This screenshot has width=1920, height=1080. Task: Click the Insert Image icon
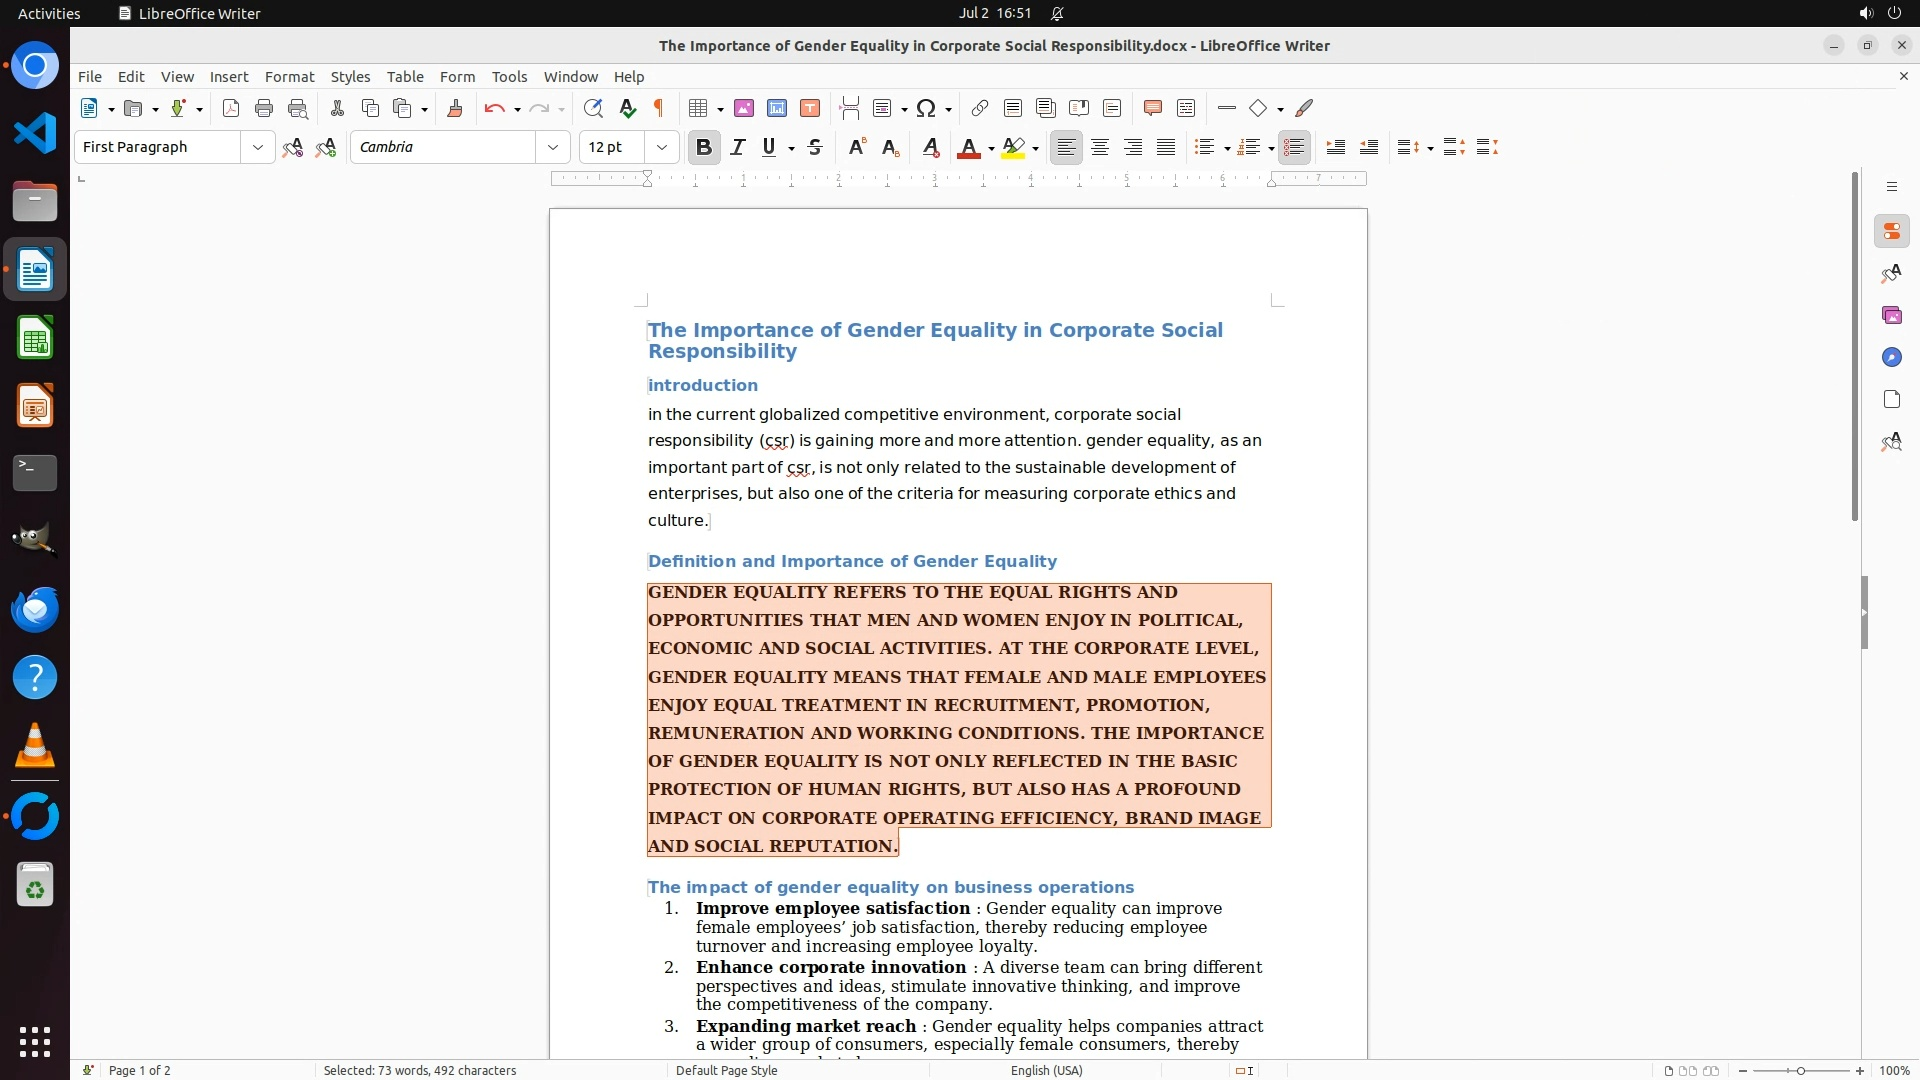tap(744, 109)
